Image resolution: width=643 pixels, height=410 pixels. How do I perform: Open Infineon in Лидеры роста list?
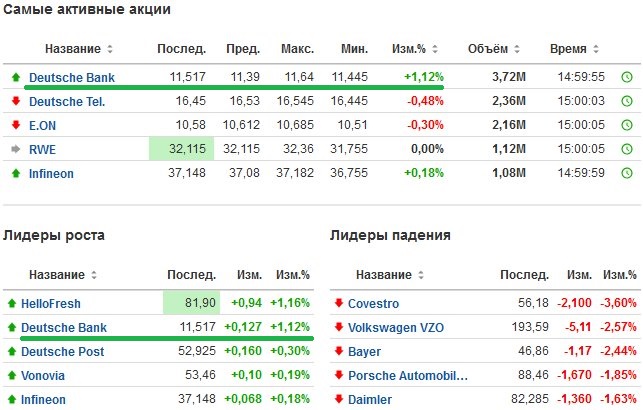(x=43, y=400)
